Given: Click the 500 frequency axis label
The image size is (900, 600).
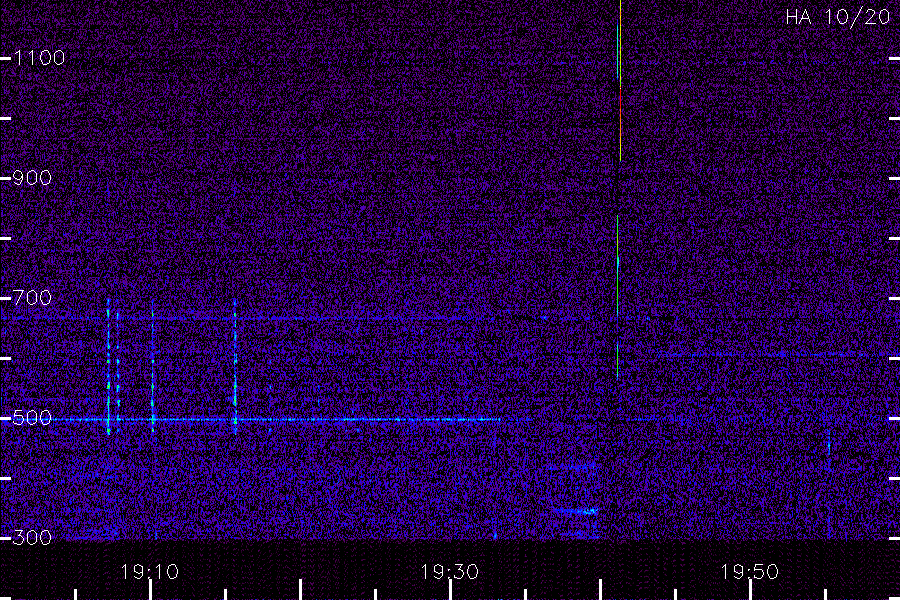Looking at the screenshot, I should (x=32, y=417).
